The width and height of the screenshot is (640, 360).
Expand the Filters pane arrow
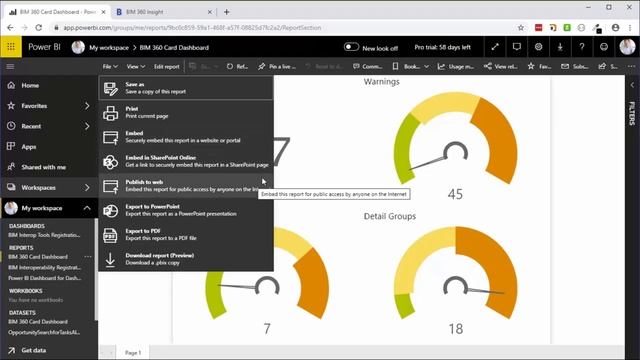point(632,85)
